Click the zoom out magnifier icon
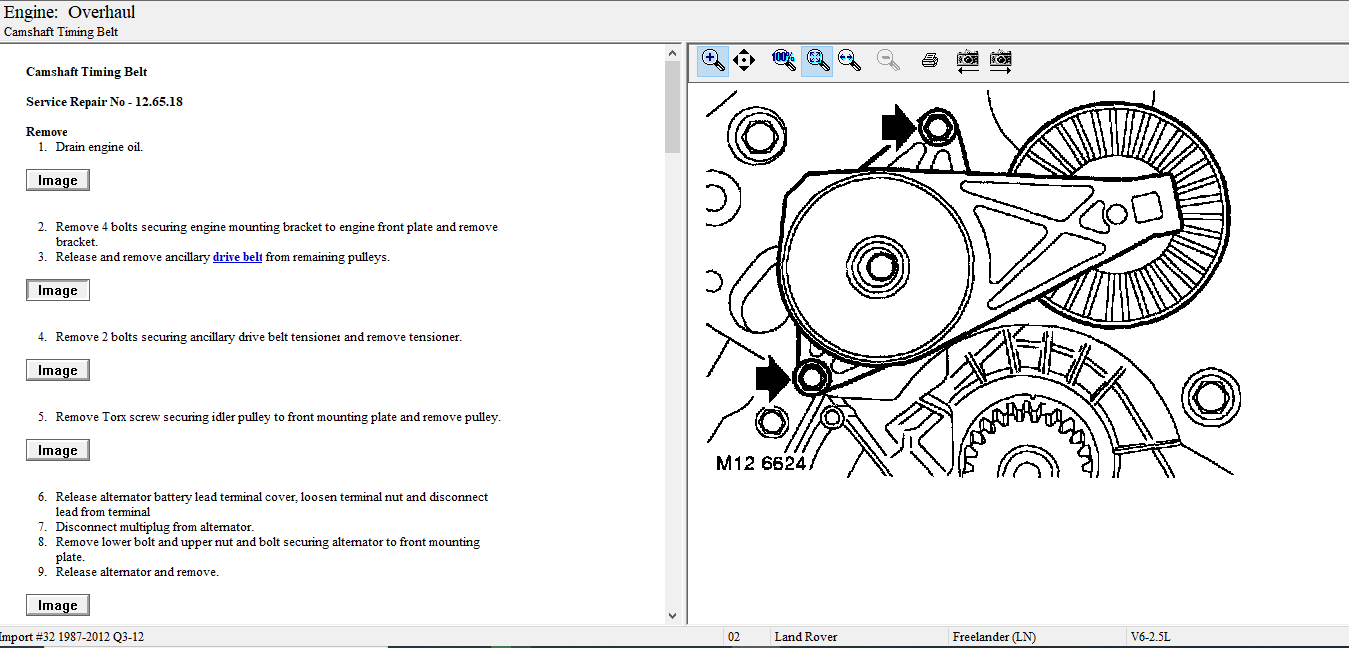The image size is (1349, 648). point(888,61)
